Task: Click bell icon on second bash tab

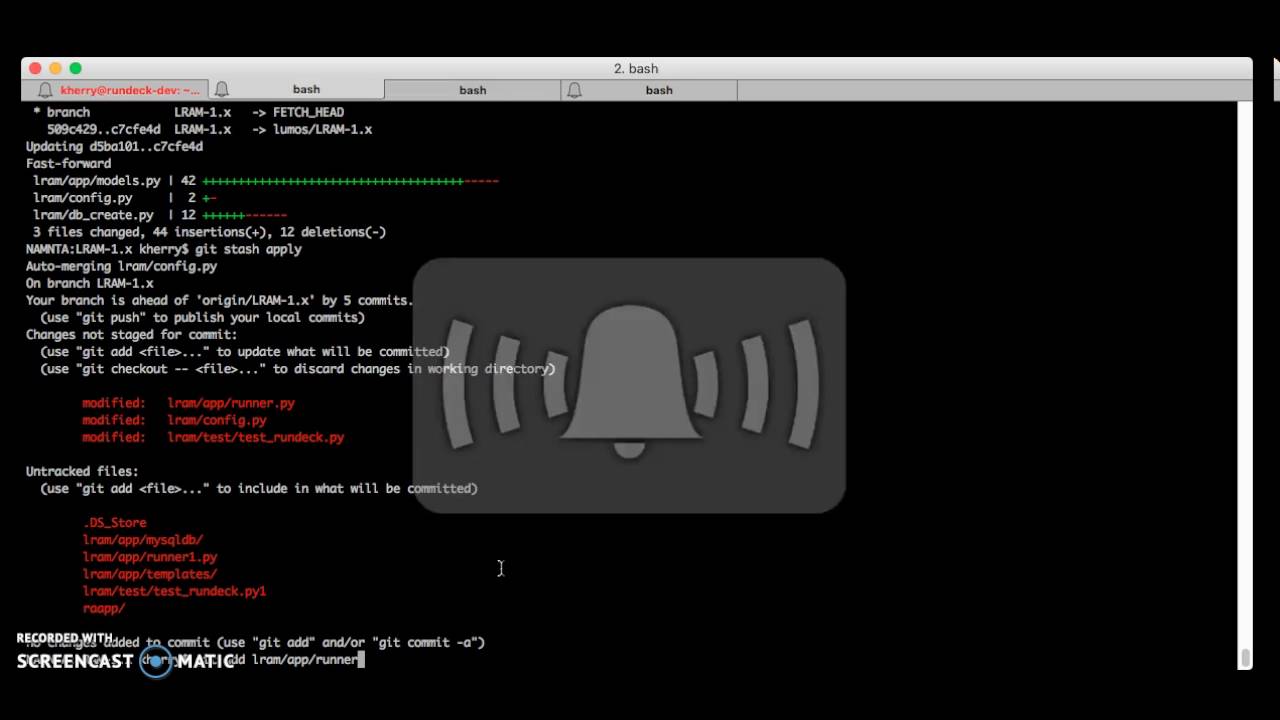Action: pyautogui.click(x=222, y=90)
